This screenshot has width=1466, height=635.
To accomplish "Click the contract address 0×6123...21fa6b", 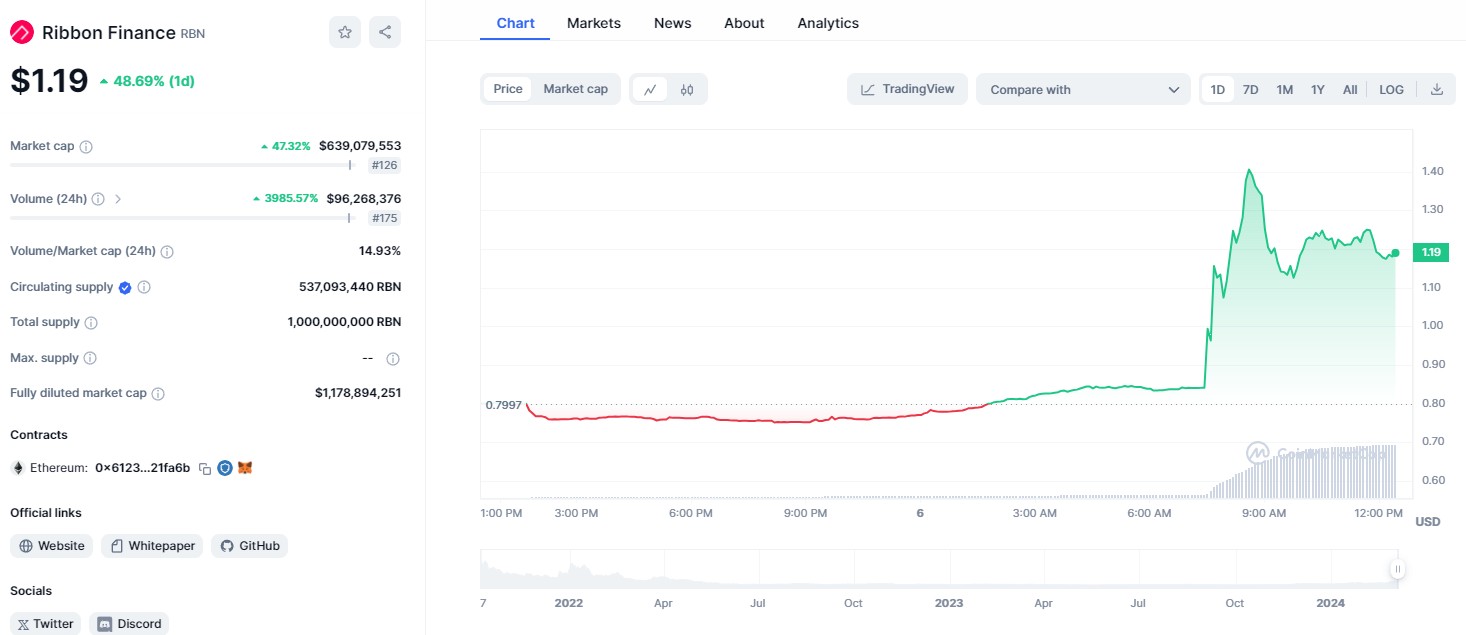I will pos(142,468).
